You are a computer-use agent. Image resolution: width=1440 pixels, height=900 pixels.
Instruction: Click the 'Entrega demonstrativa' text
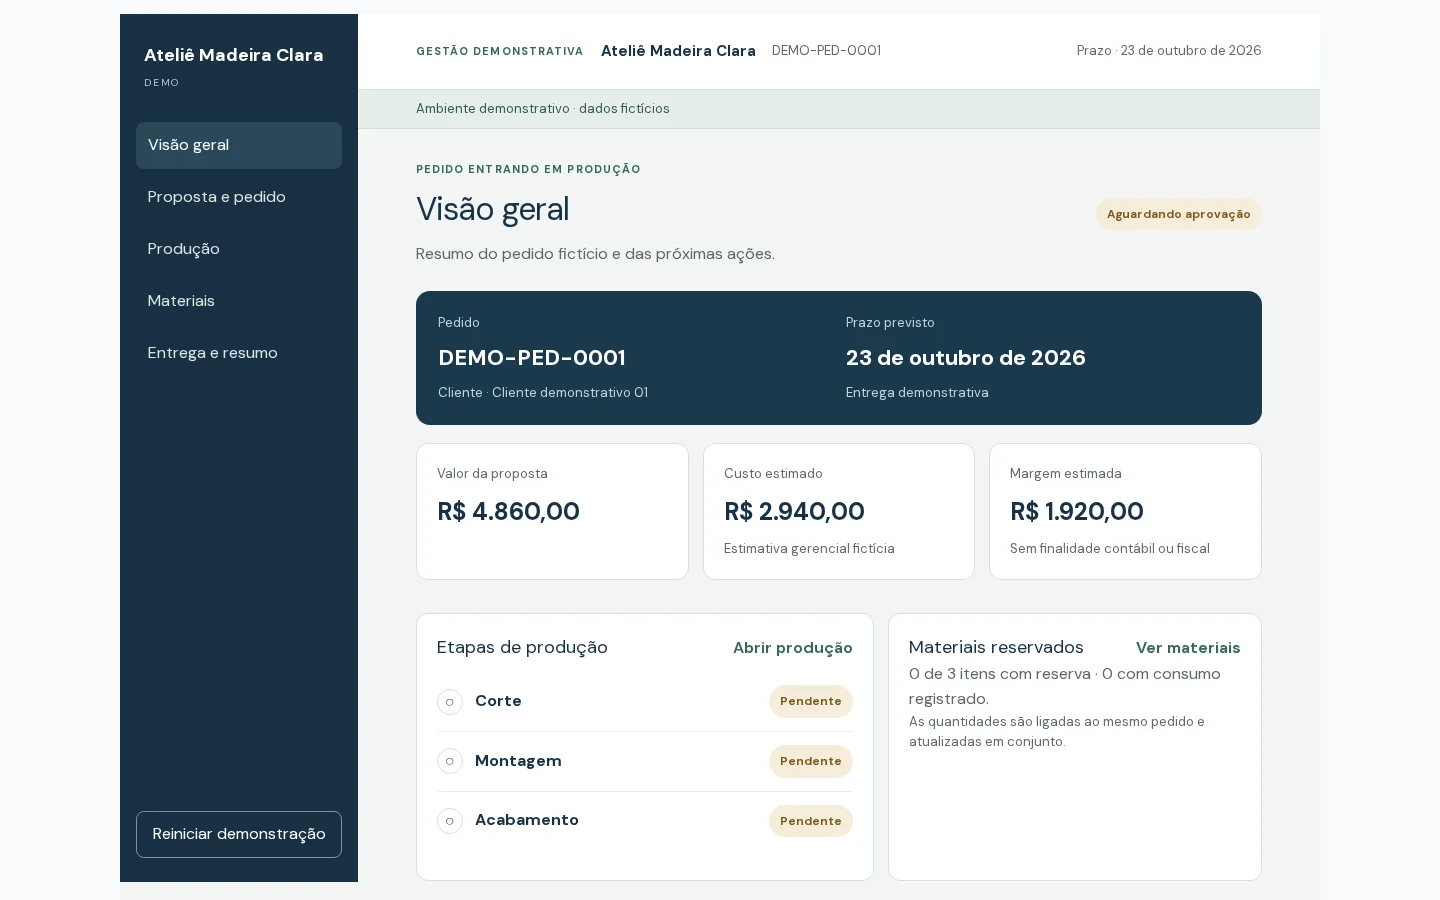(x=917, y=393)
